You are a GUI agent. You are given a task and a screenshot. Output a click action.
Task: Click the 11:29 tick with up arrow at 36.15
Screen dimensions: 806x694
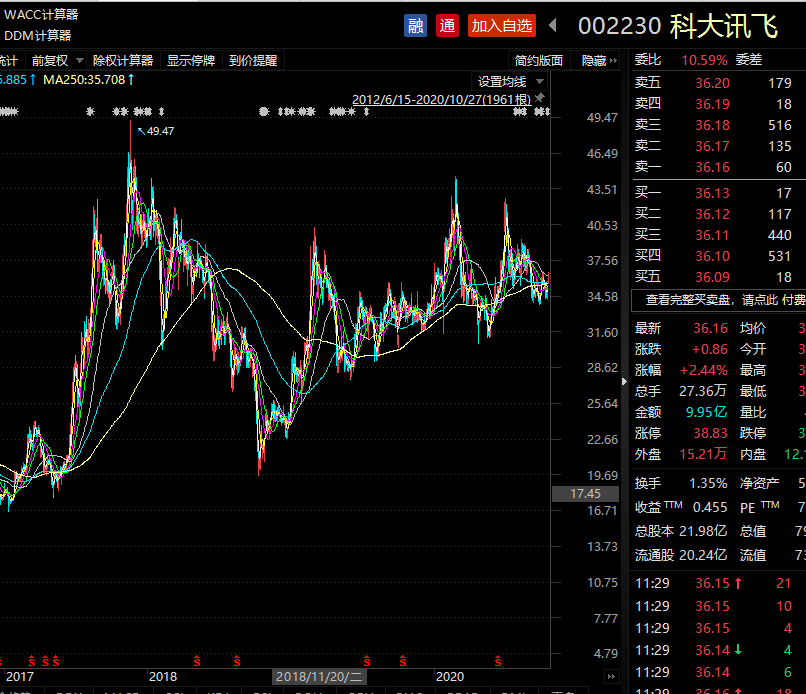719,583
